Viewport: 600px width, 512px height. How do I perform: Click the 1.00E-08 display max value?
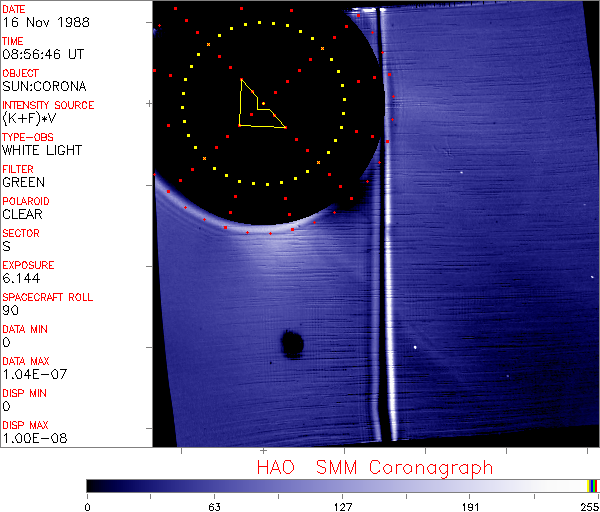click(35, 438)
